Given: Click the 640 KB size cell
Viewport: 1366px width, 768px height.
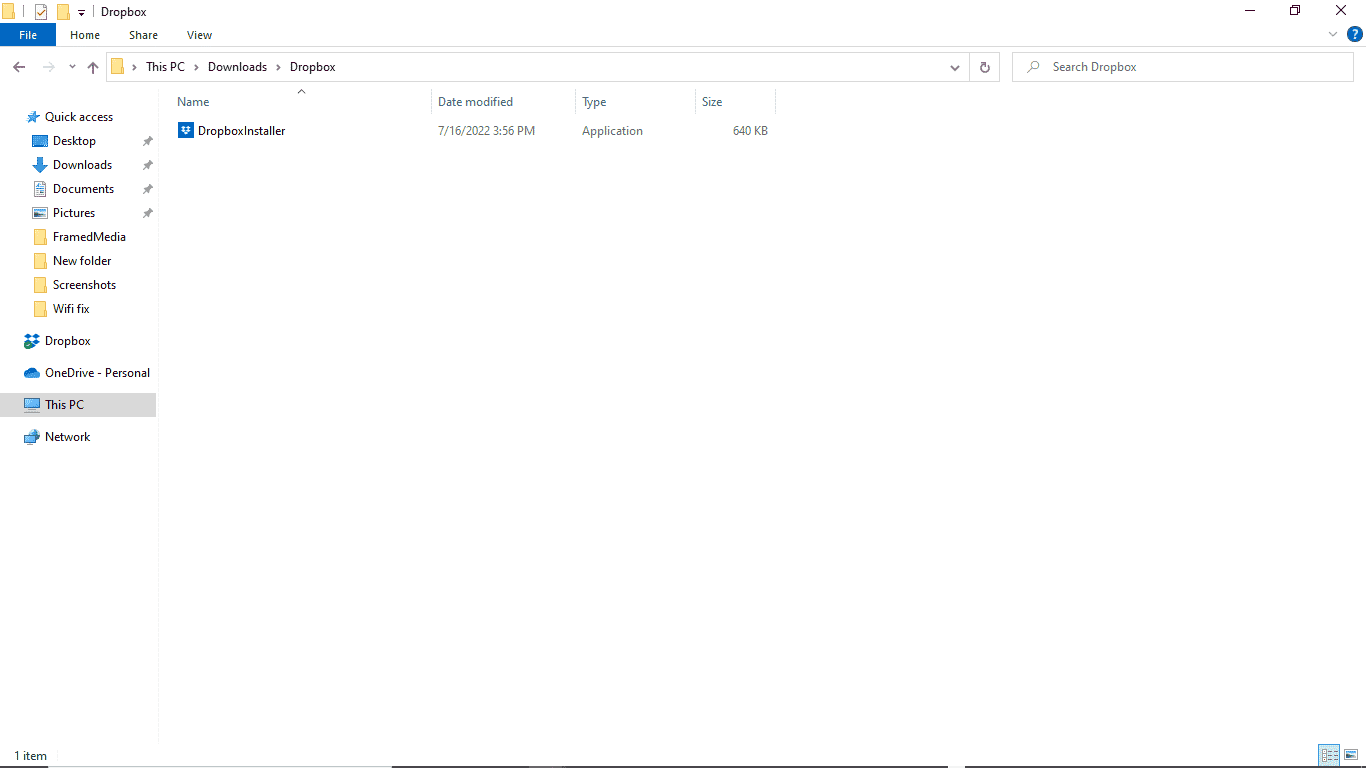Looking at the screenshot, I should [750, 131].
